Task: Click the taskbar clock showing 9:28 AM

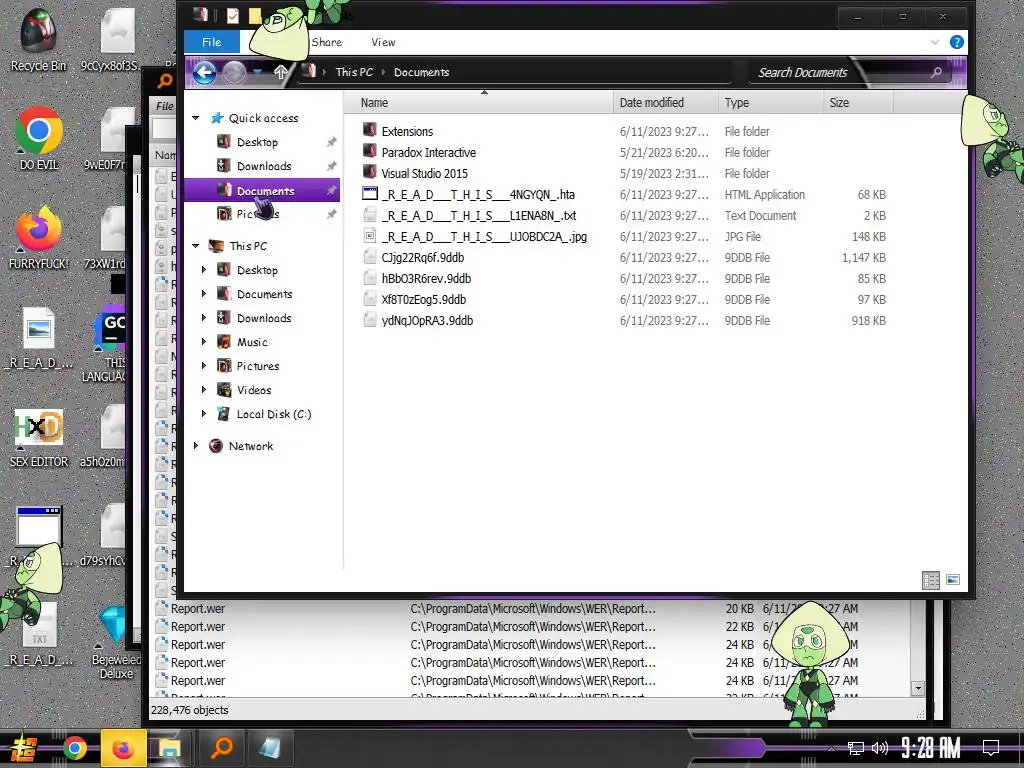Action: (x=931, y=748)
